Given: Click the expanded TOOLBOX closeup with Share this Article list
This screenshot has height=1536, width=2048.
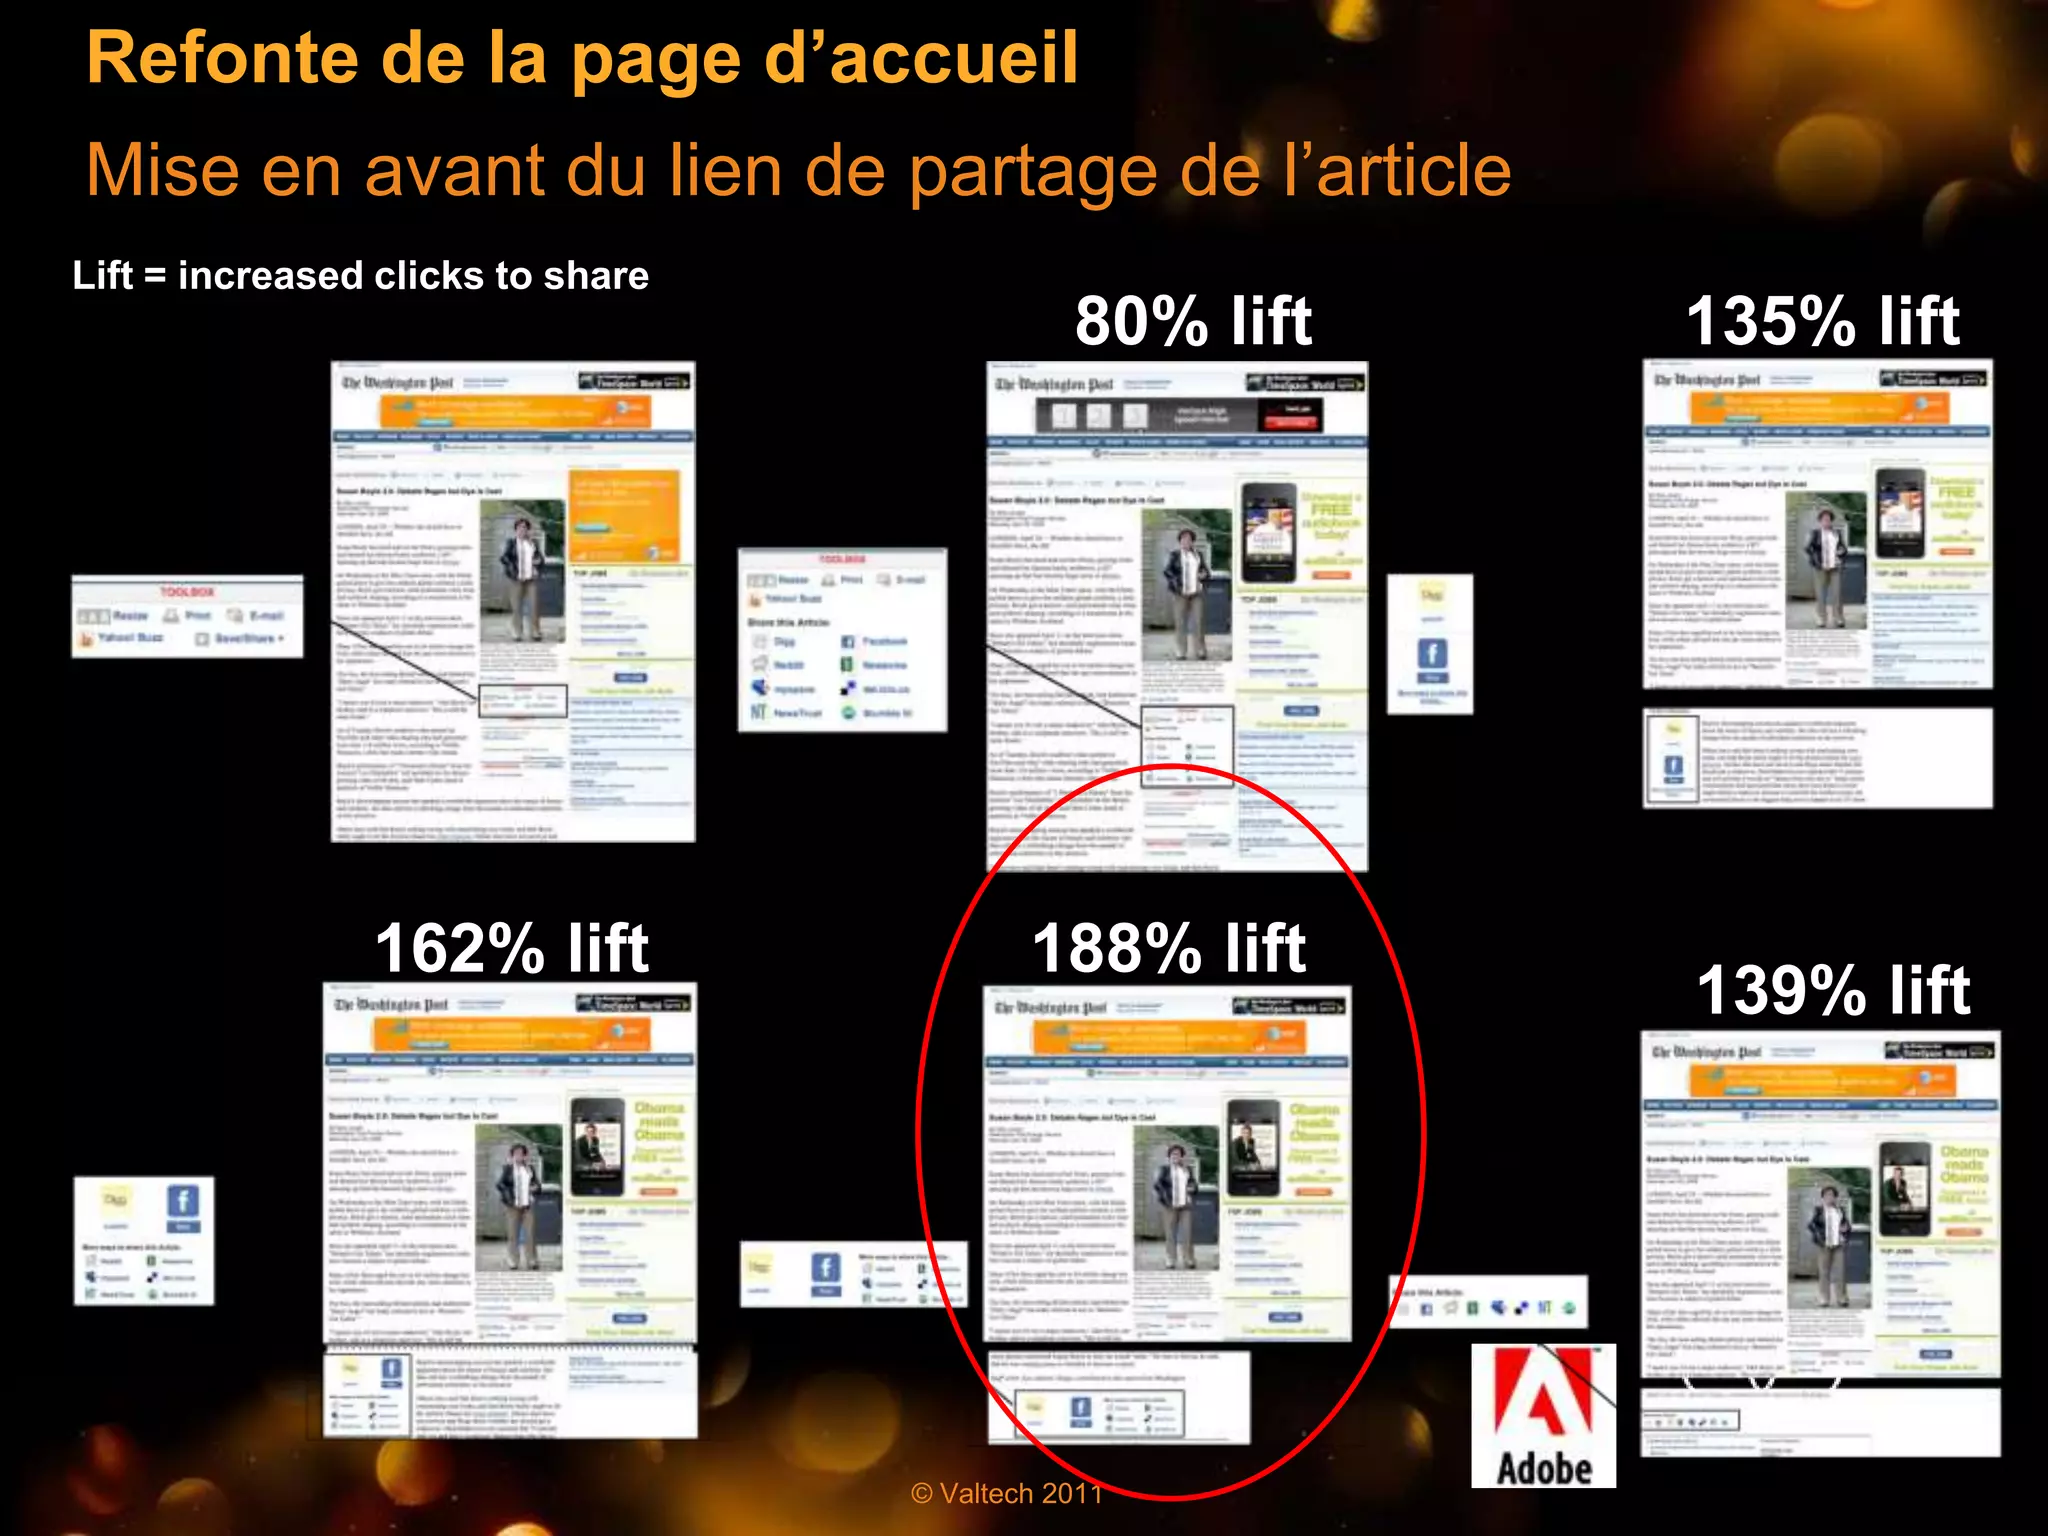Looking at the screenshot, I should pyautogui.click(x=842, y=640).
